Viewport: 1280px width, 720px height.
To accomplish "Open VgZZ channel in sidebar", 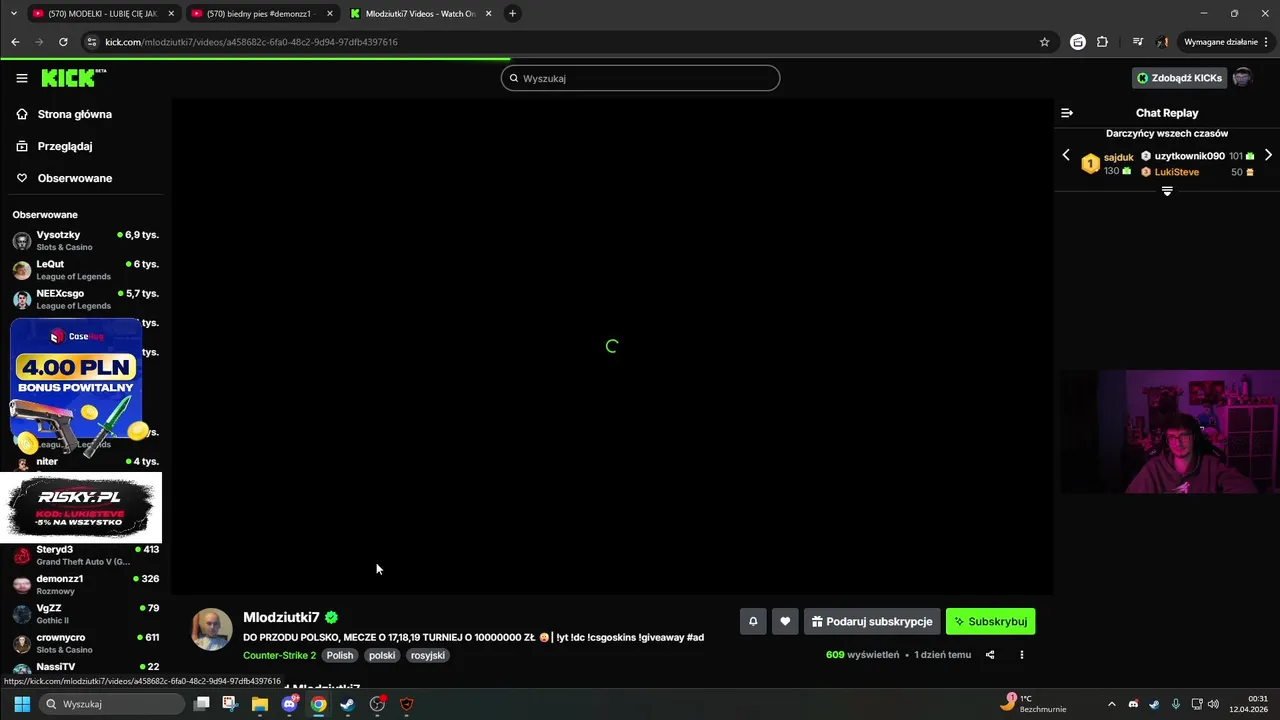I will coord(86,613).
